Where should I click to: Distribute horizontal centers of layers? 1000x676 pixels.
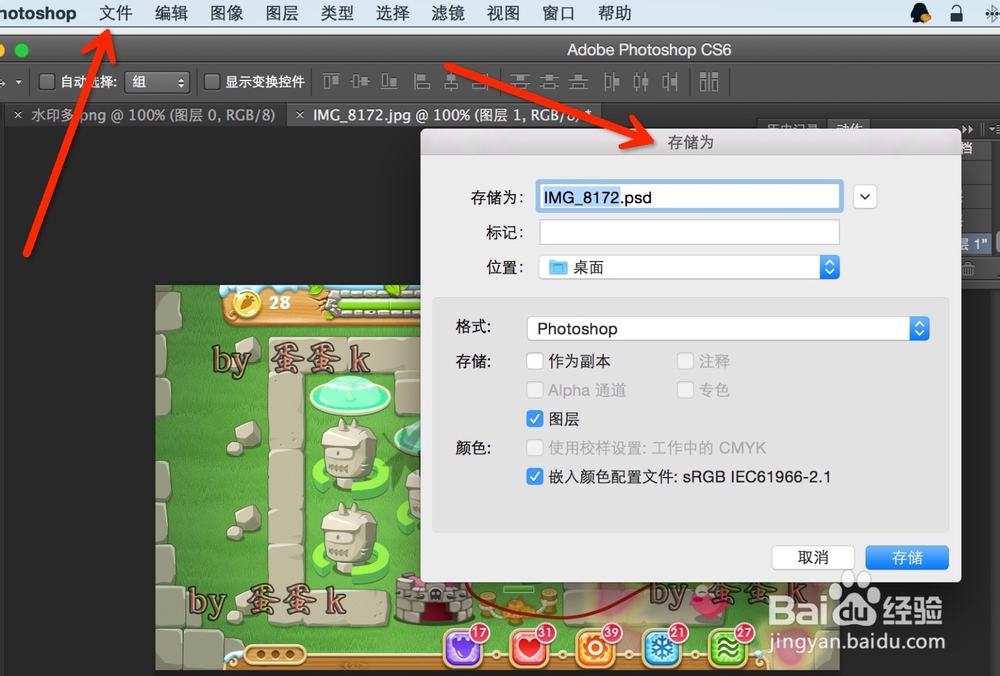(x=641, y=82)
